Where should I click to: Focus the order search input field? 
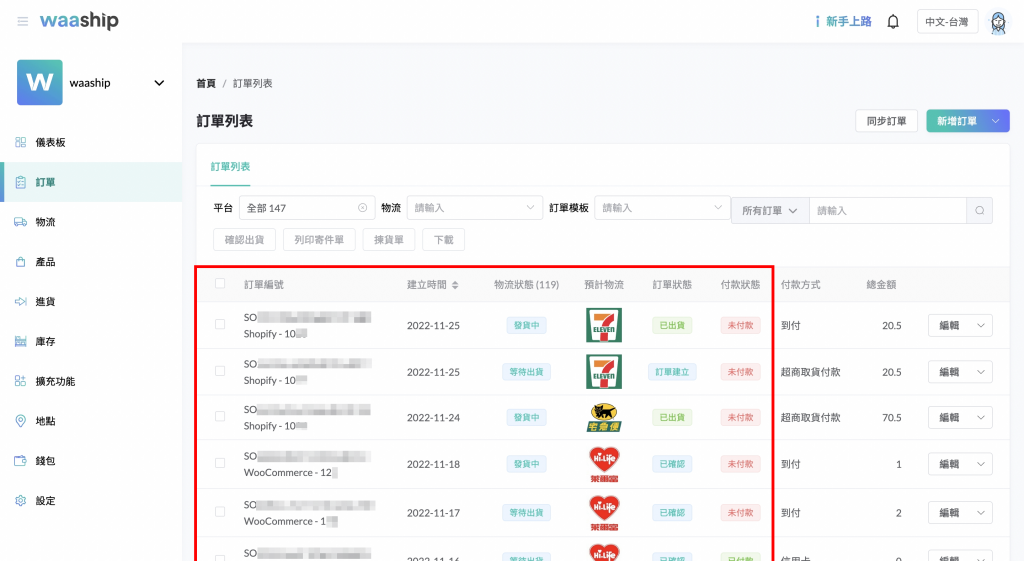point(887,210)
